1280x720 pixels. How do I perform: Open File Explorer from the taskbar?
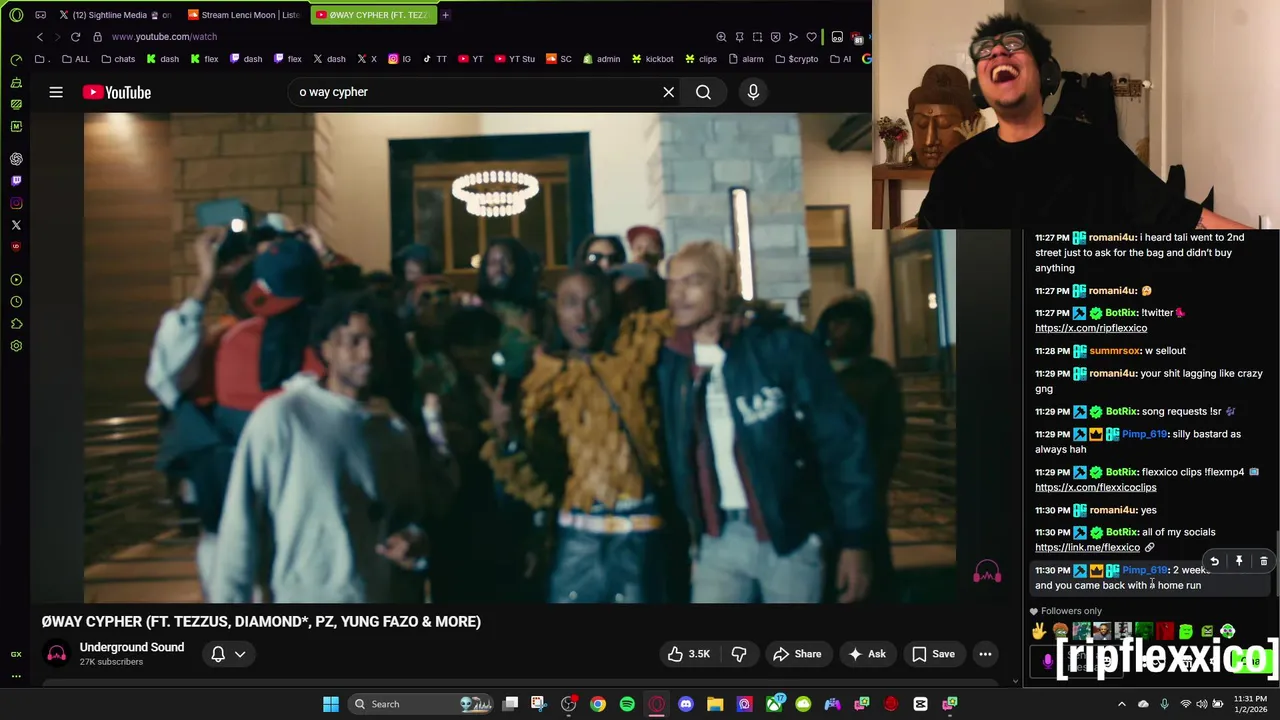click(x=715, y=704)
